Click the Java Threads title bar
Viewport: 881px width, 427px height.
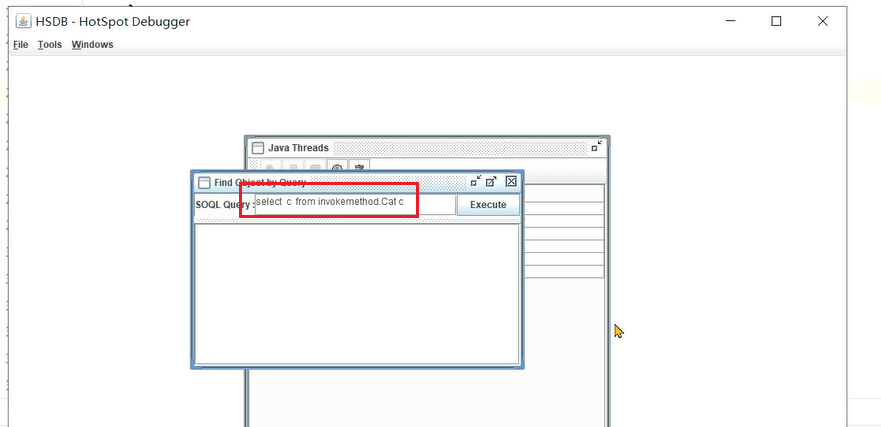450,148
